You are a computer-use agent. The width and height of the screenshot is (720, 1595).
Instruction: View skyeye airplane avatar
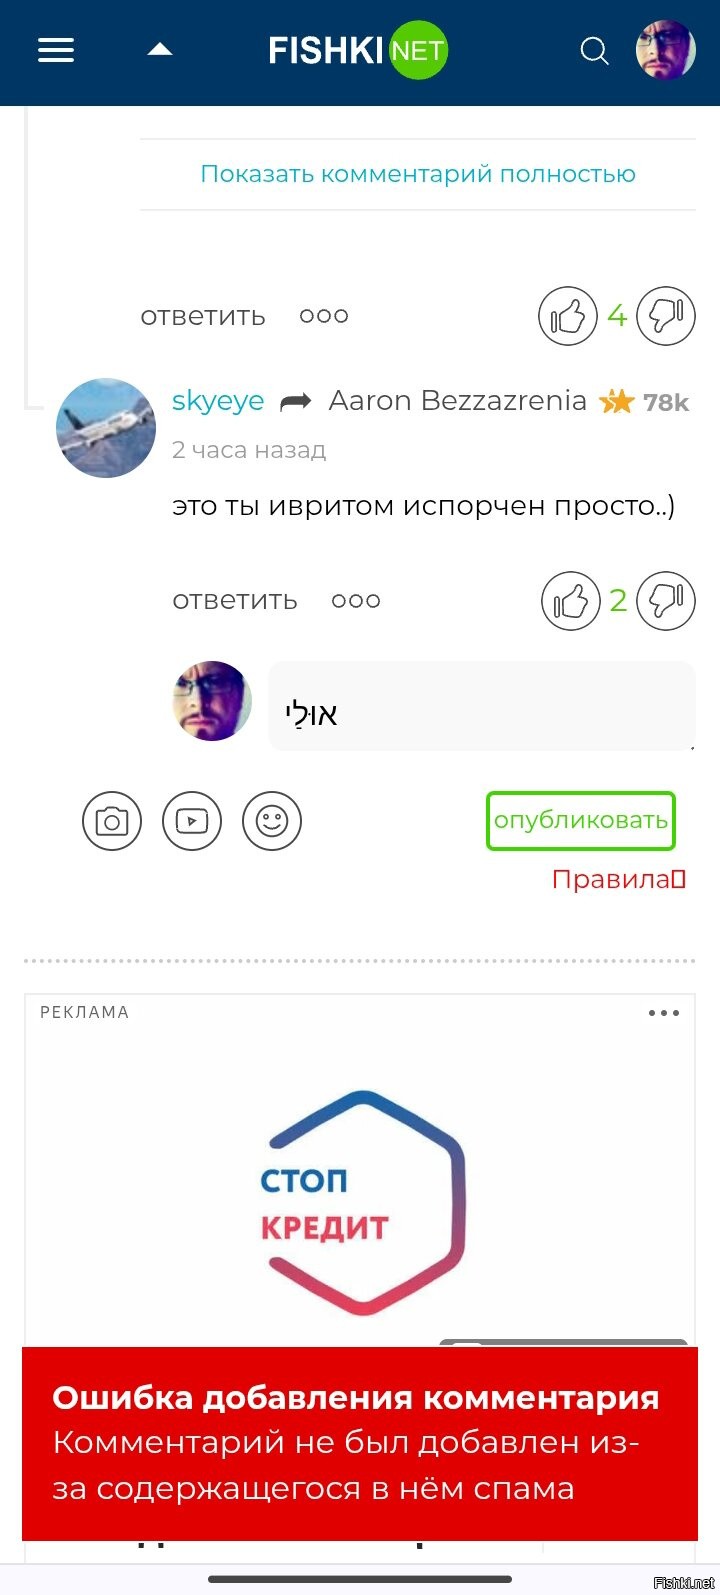pyautogui.click(x=106, y=428)
